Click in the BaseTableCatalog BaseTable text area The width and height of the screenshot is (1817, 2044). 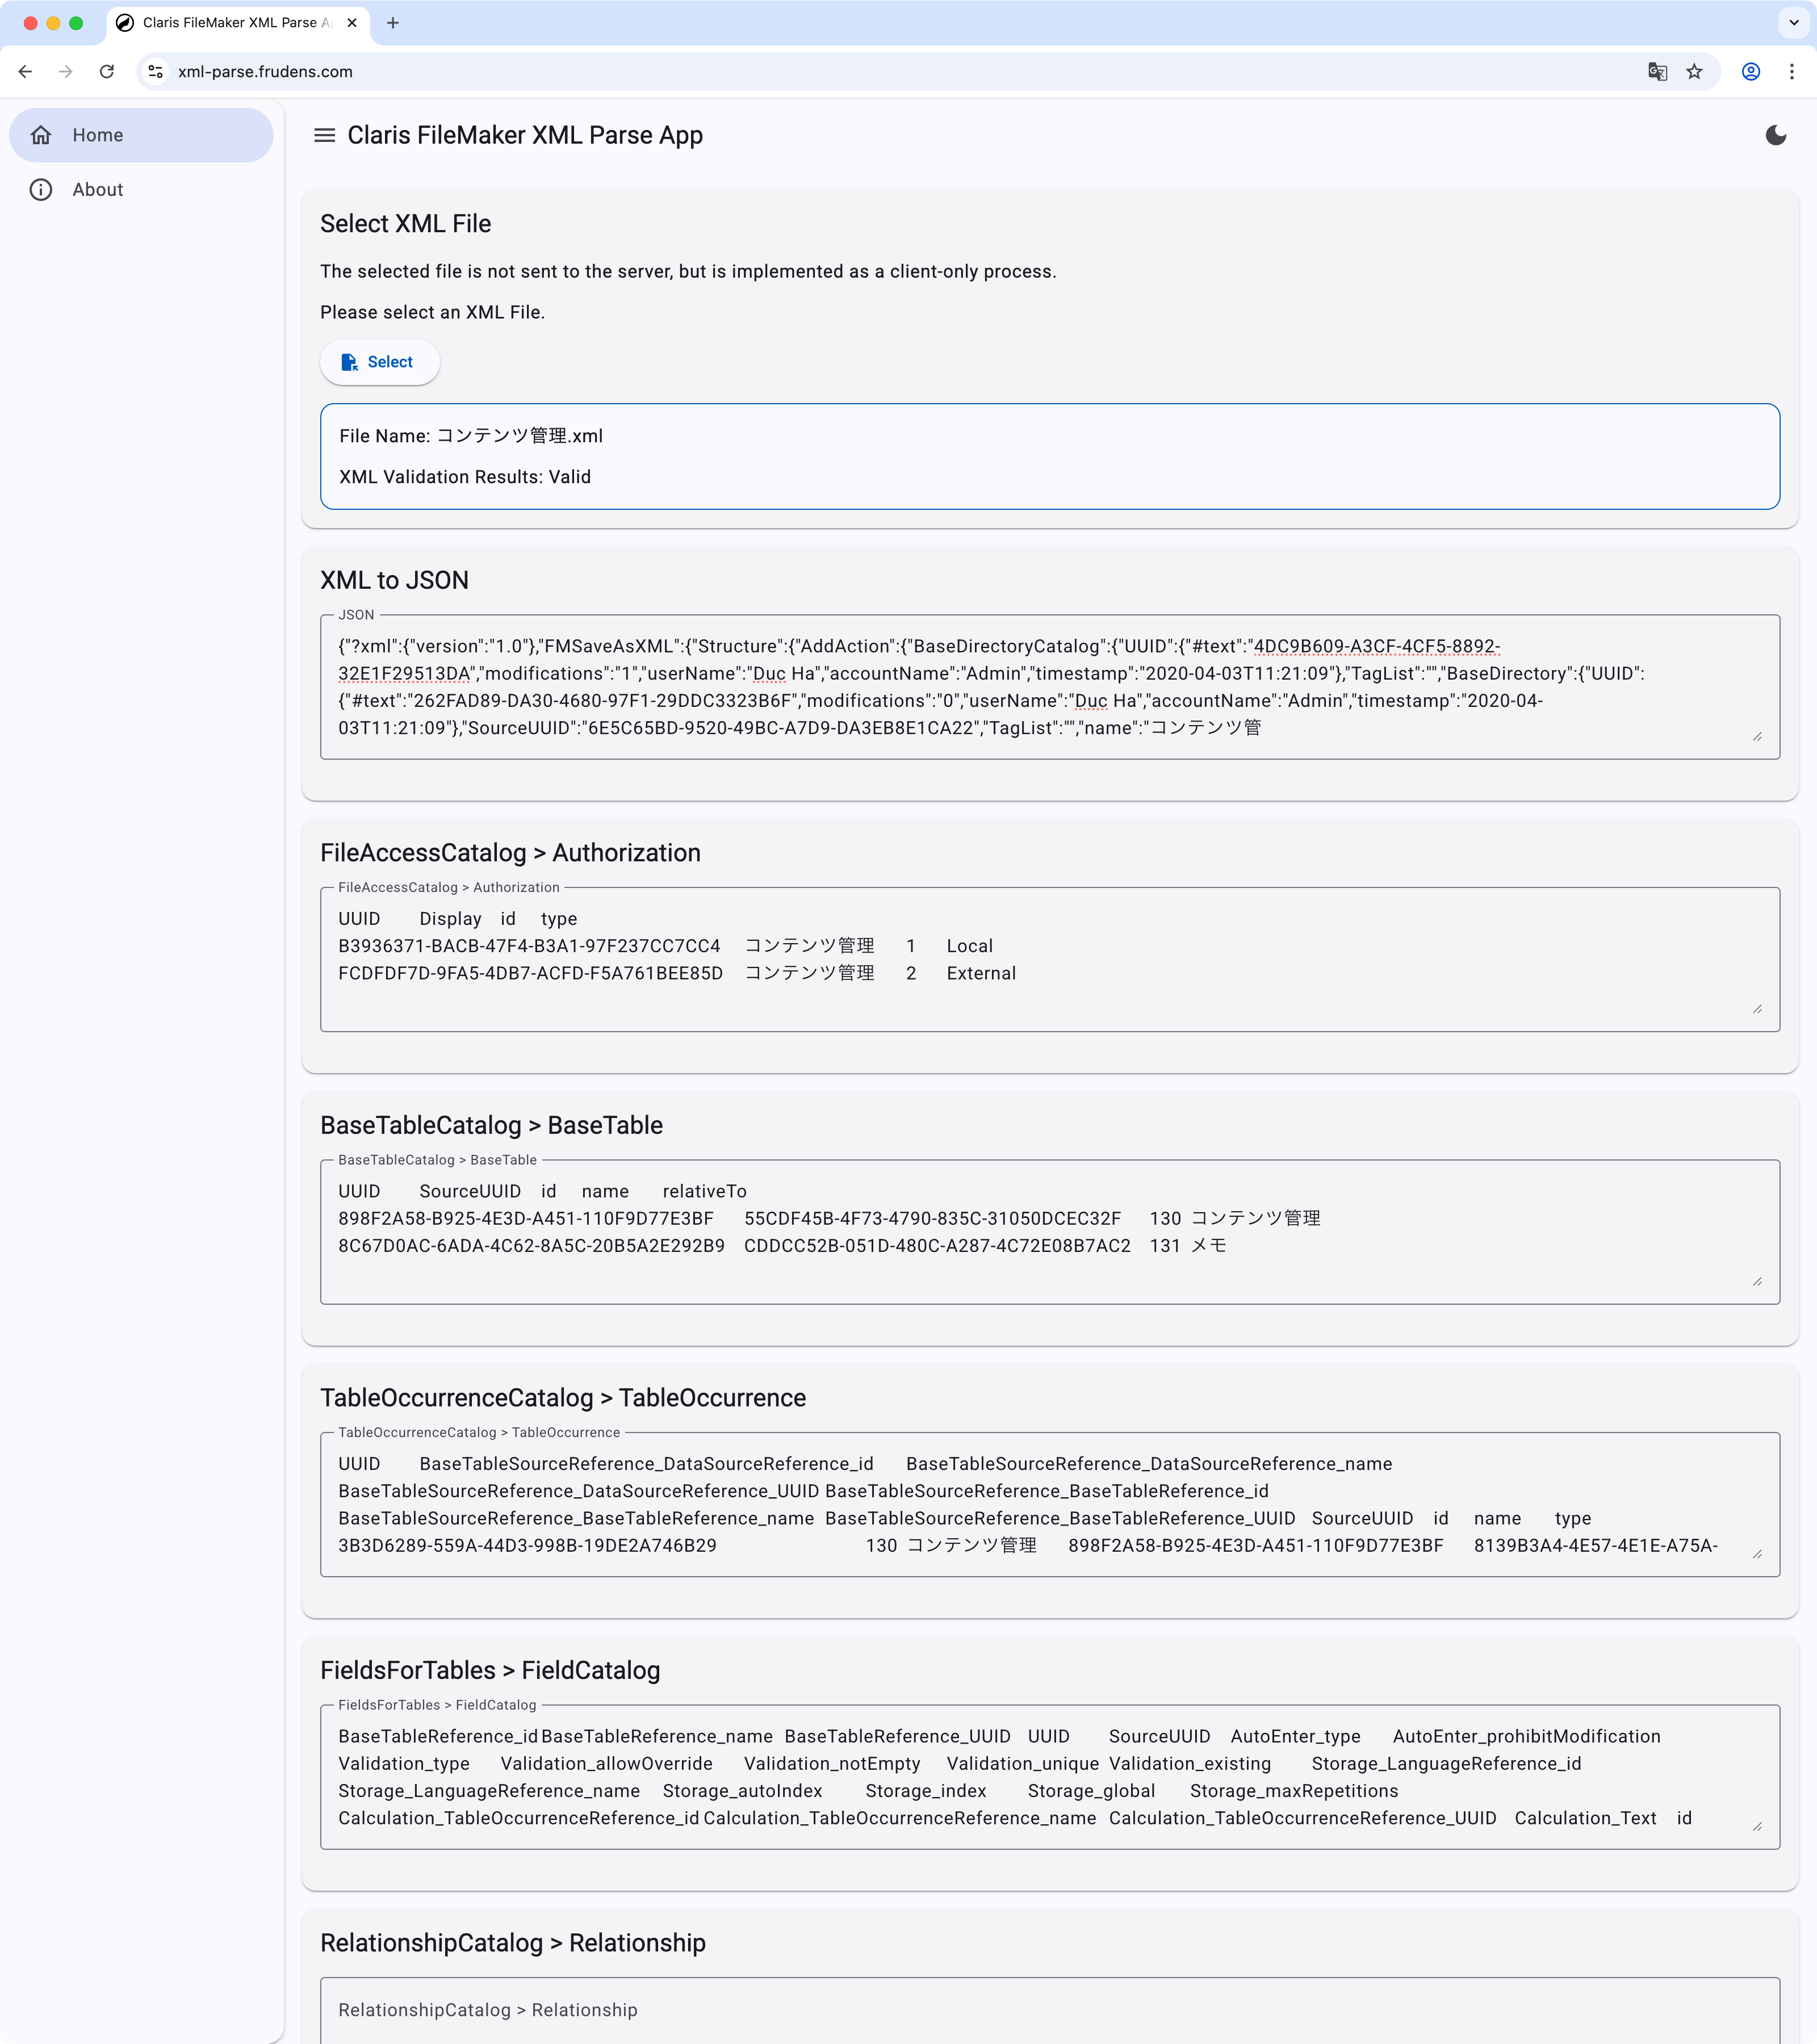pyautogui.click(x=1049, y=1232)
